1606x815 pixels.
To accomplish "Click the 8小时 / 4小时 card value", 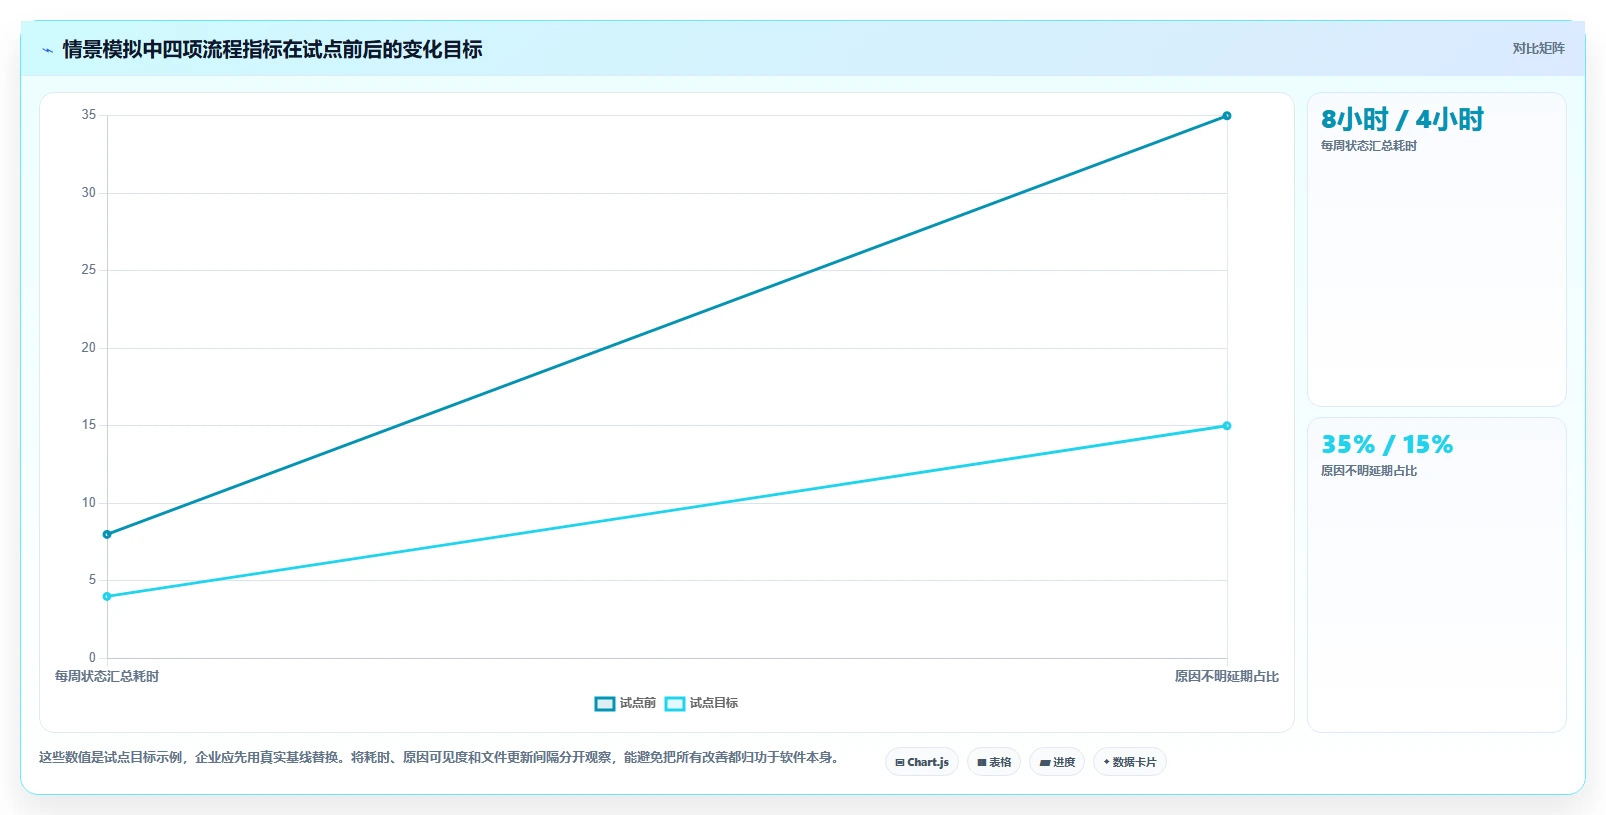I will 1402,120.
